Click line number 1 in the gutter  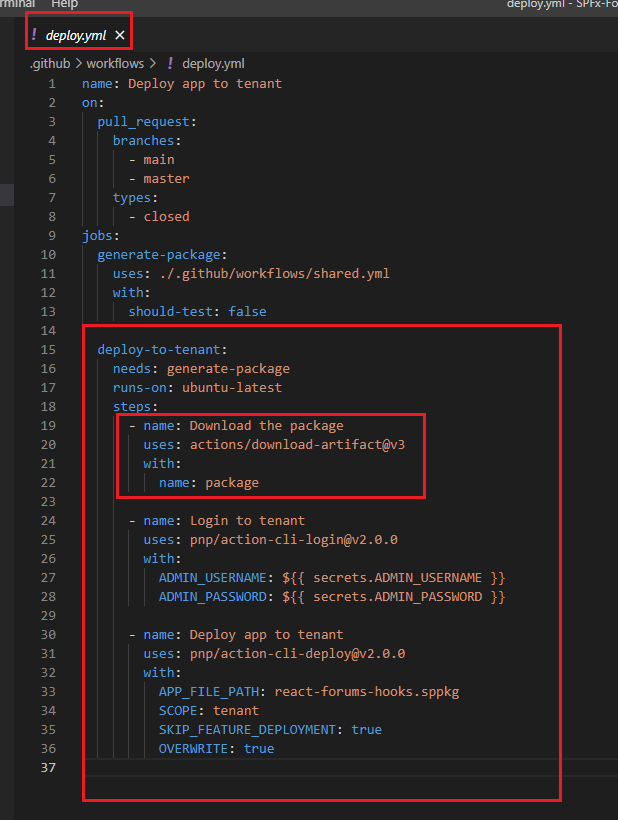(x=52, y=84)
